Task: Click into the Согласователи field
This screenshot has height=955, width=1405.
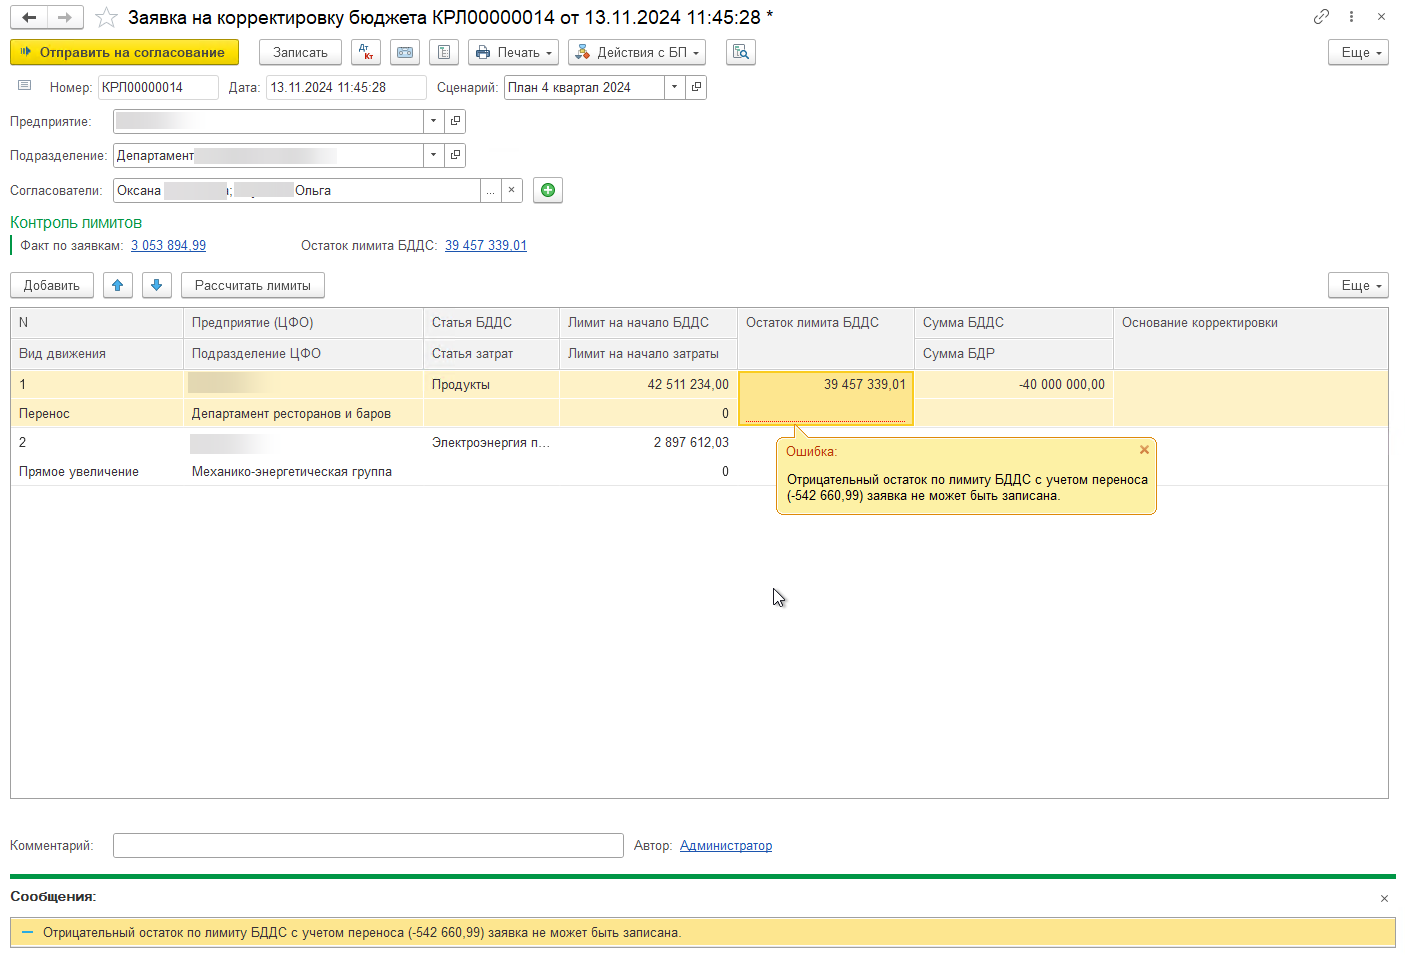Action: [297, 190]
